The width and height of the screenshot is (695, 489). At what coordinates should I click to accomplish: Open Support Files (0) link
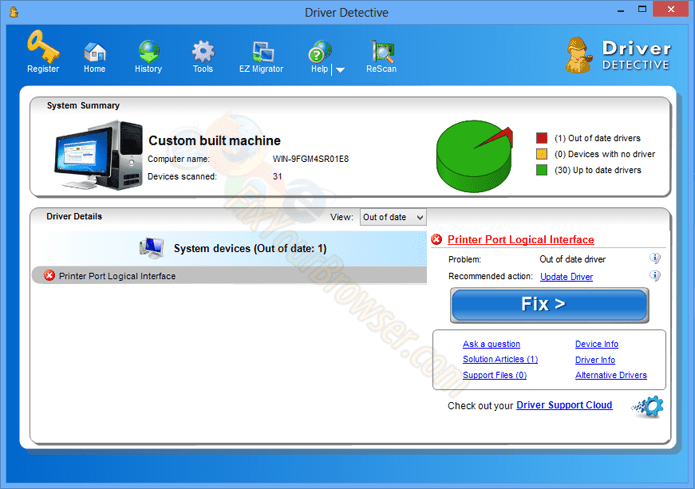(x=495, y=375)
